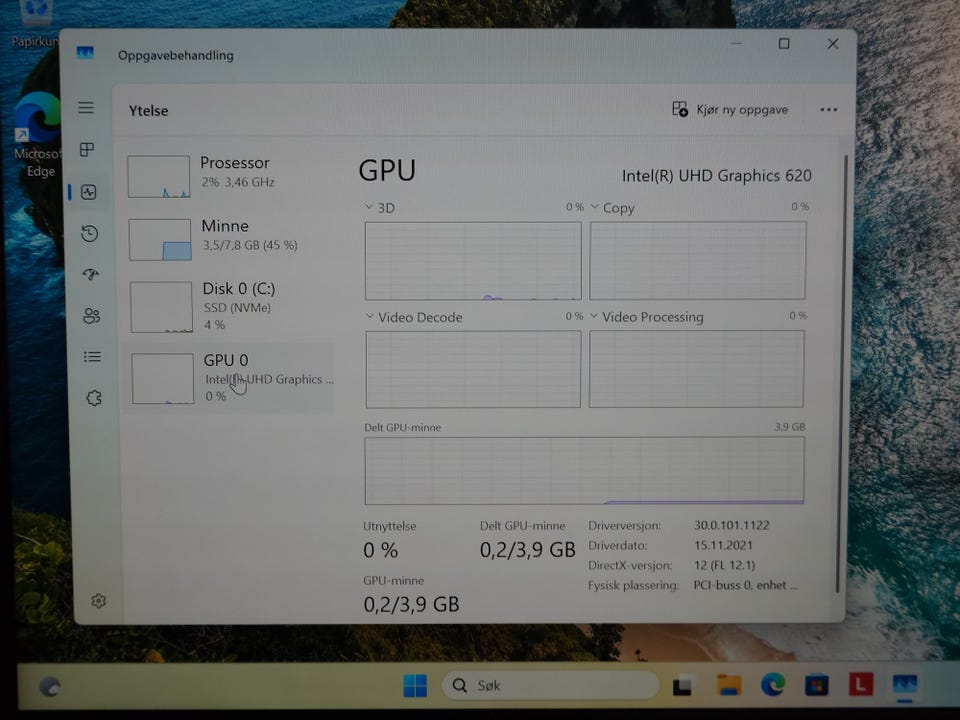
Task: Launch Microsoft Edge from the taskbar
Action: [x=773, y=684]
